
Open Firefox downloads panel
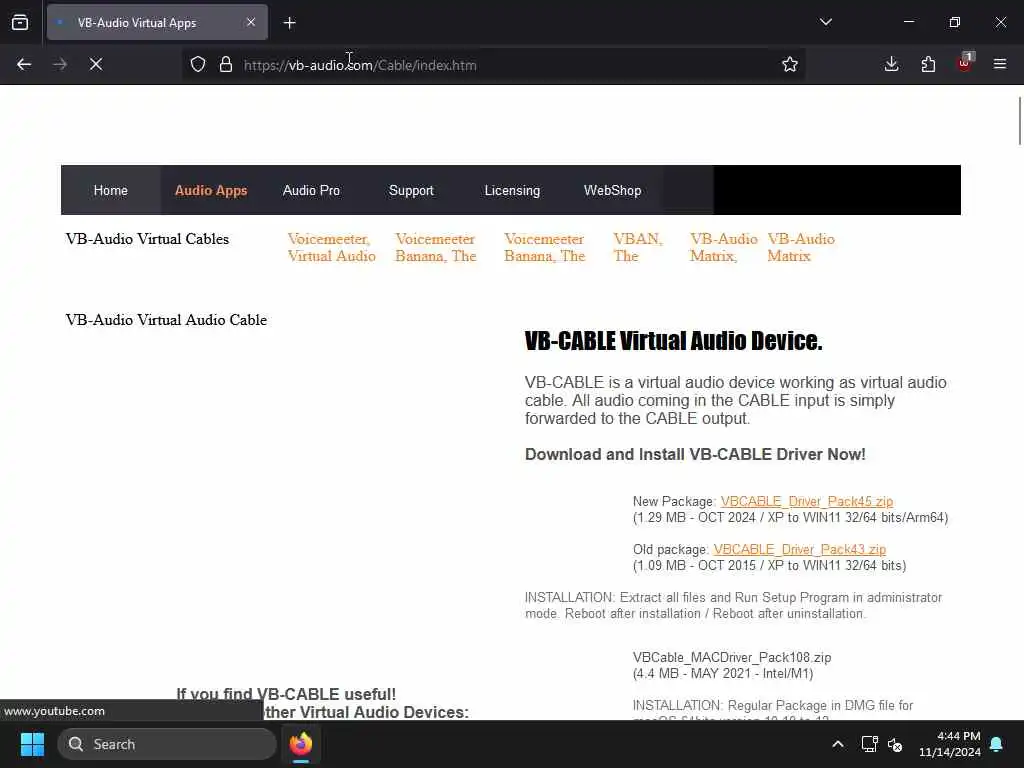tap(891, 64)
